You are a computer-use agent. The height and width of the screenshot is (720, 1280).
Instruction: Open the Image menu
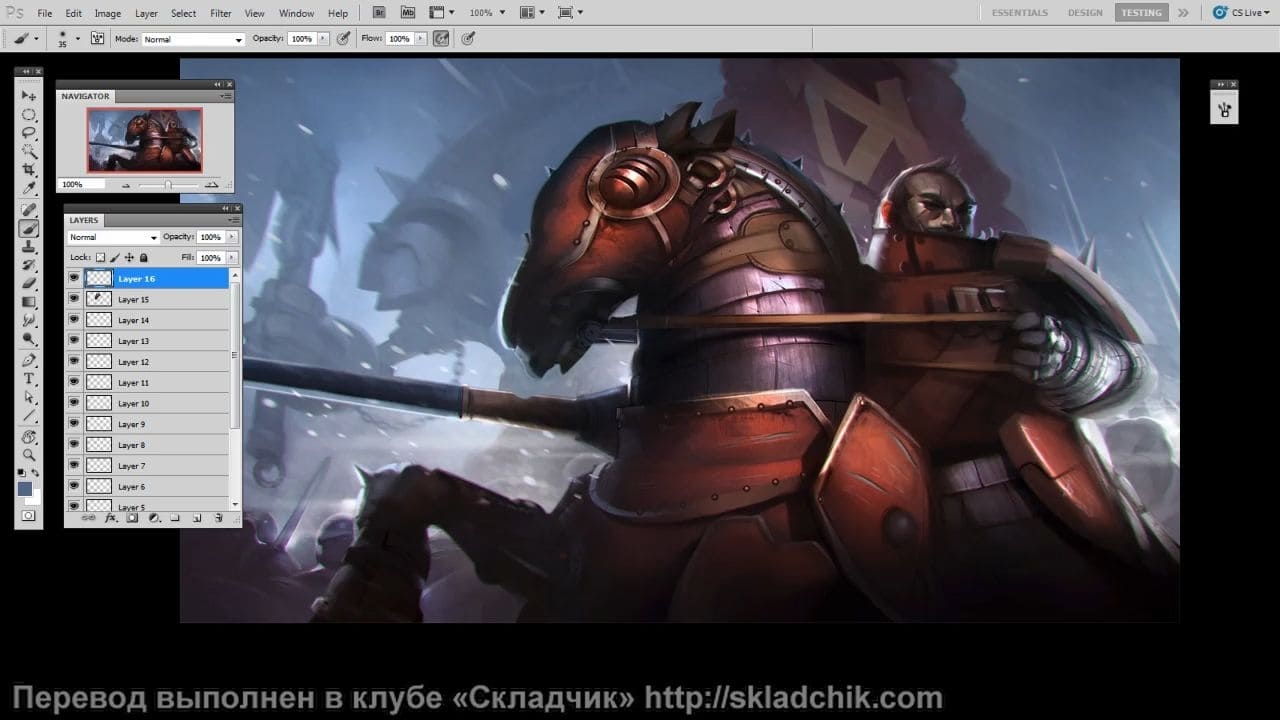pyautogui.click(x=108, y=13)
